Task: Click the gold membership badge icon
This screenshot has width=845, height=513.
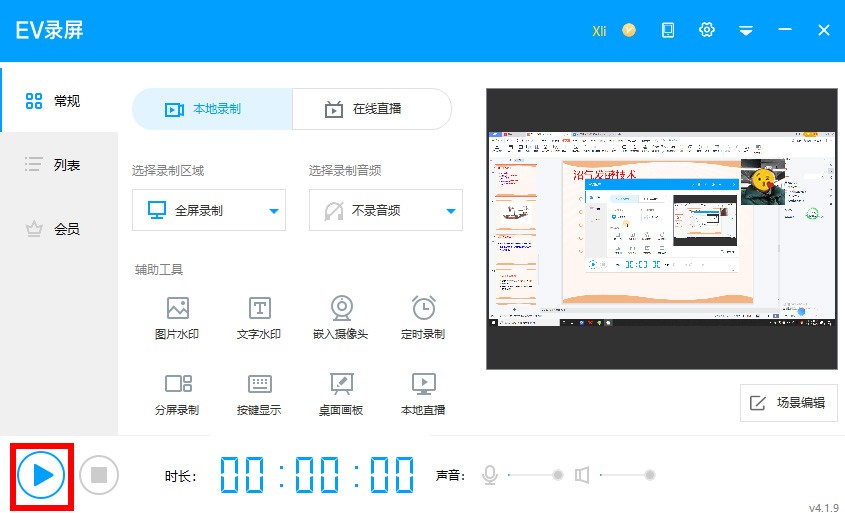Action: click(x=629, y=30)
